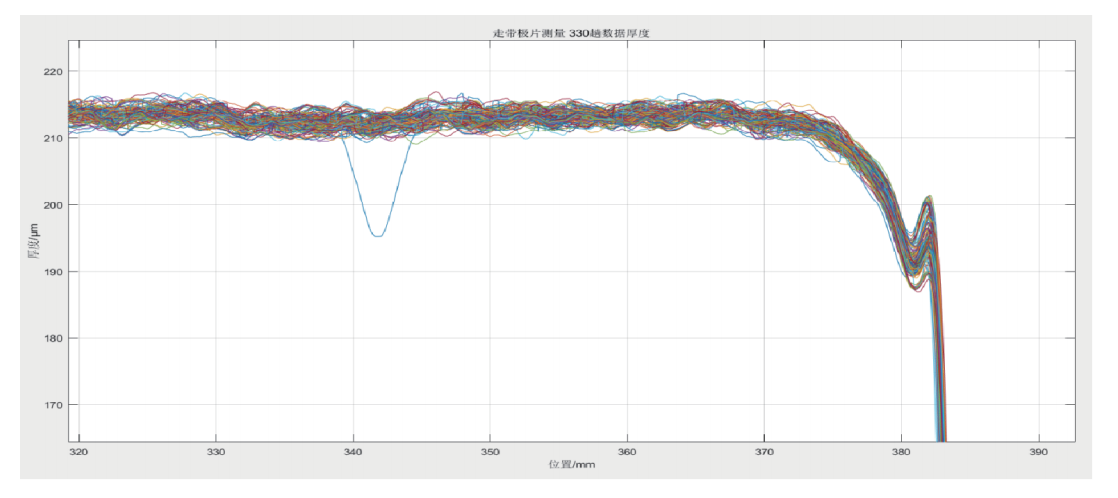Select the x-axis tick label 390

tap(1038, 453)
